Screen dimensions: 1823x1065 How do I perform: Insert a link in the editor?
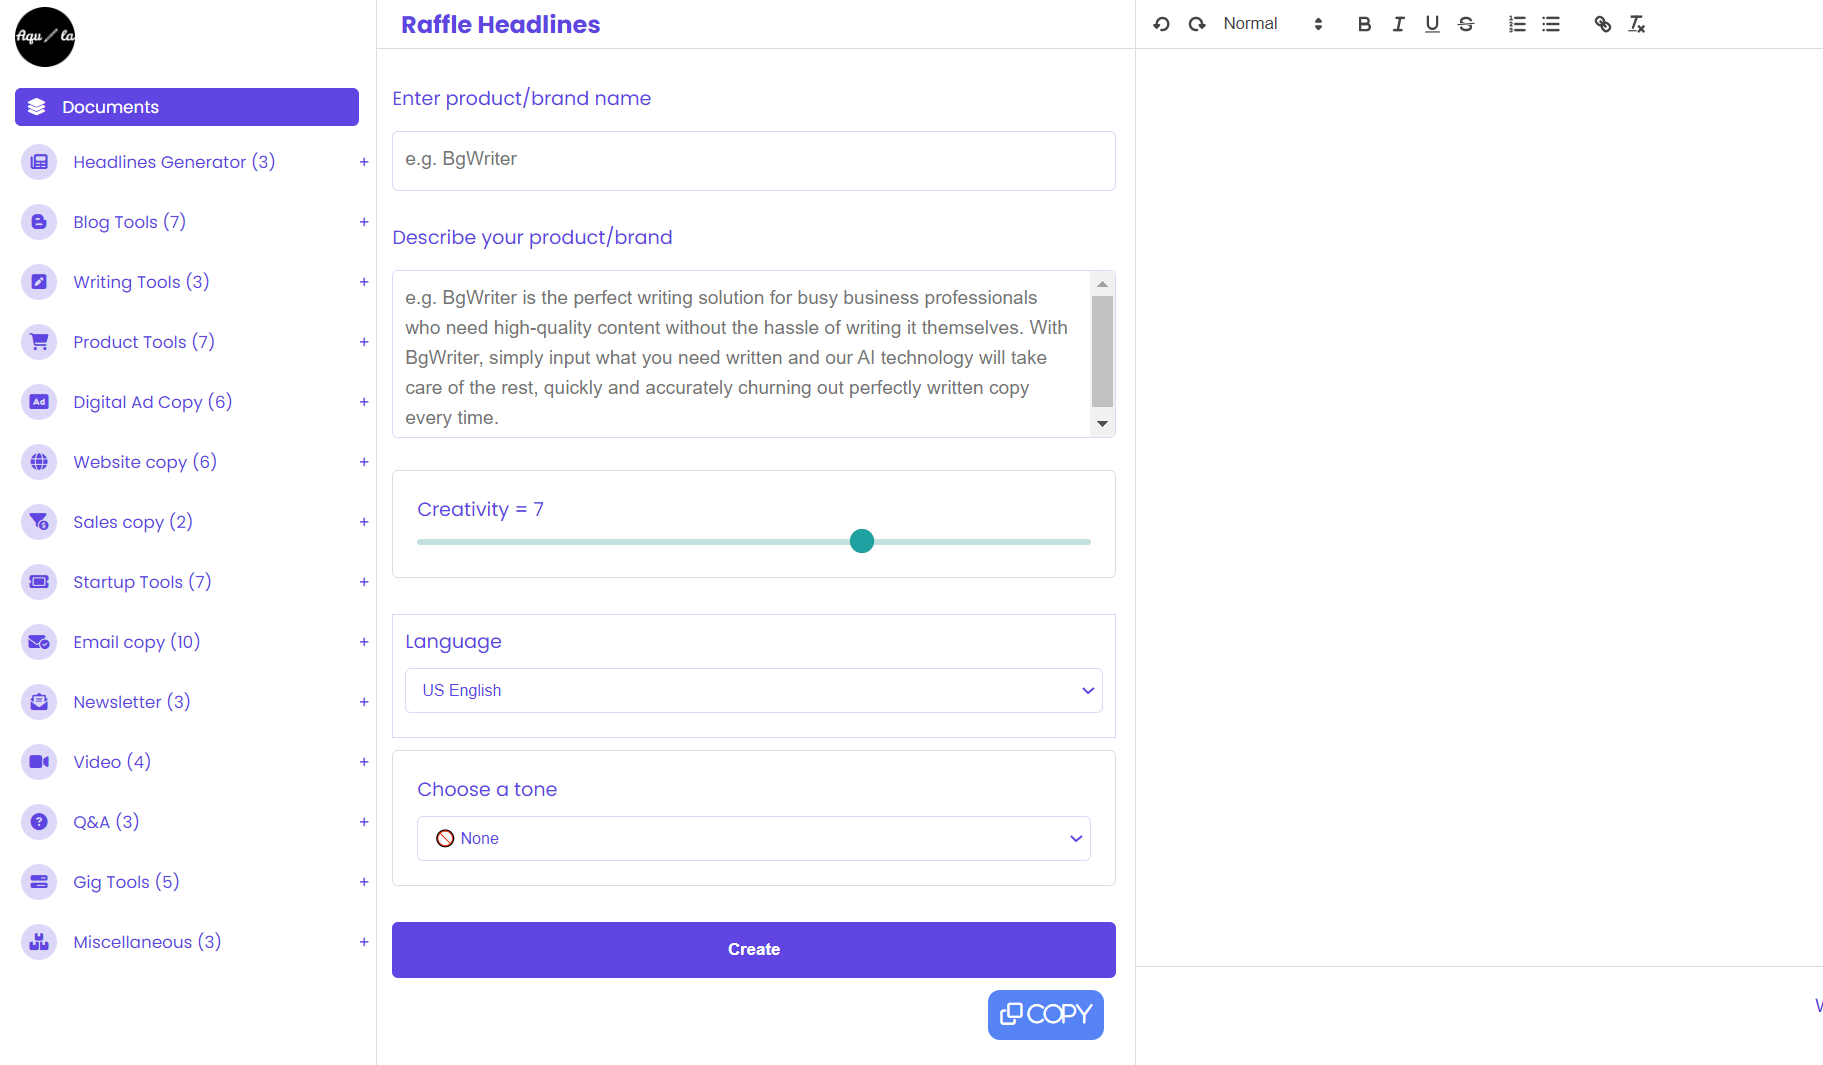pyautogui.click(x=1602, y=24)
